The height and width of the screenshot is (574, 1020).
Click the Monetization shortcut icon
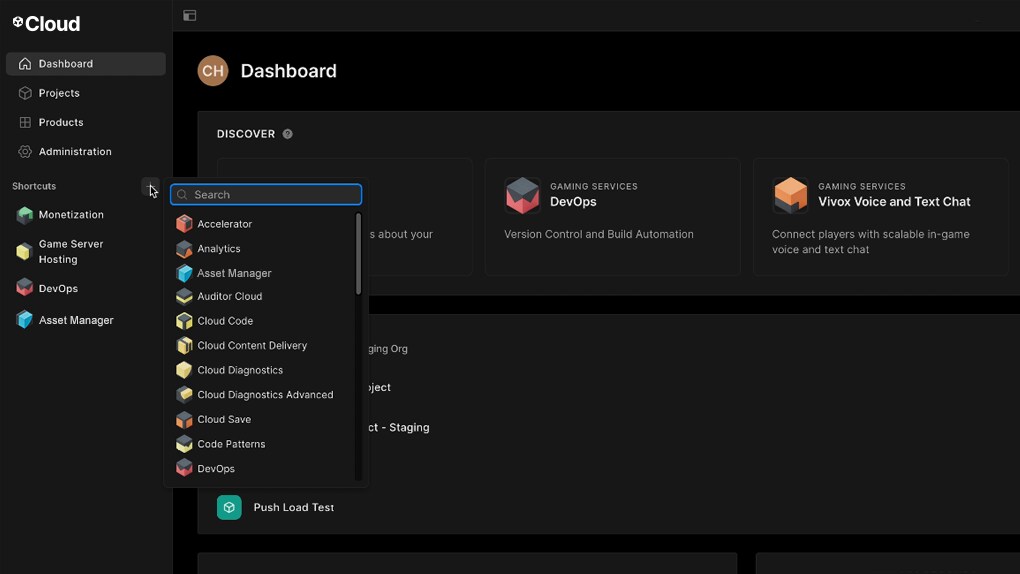point(25,215)
